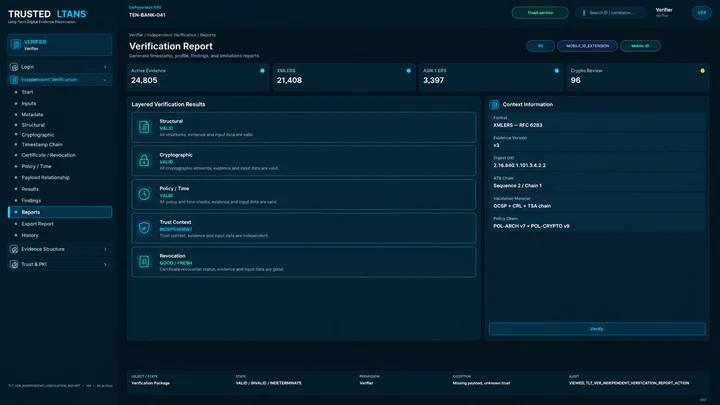The height and width of the screenshot is (405, 720).
Task: Click the Evidence Structure sidebar icon
Action: (14, 249)
